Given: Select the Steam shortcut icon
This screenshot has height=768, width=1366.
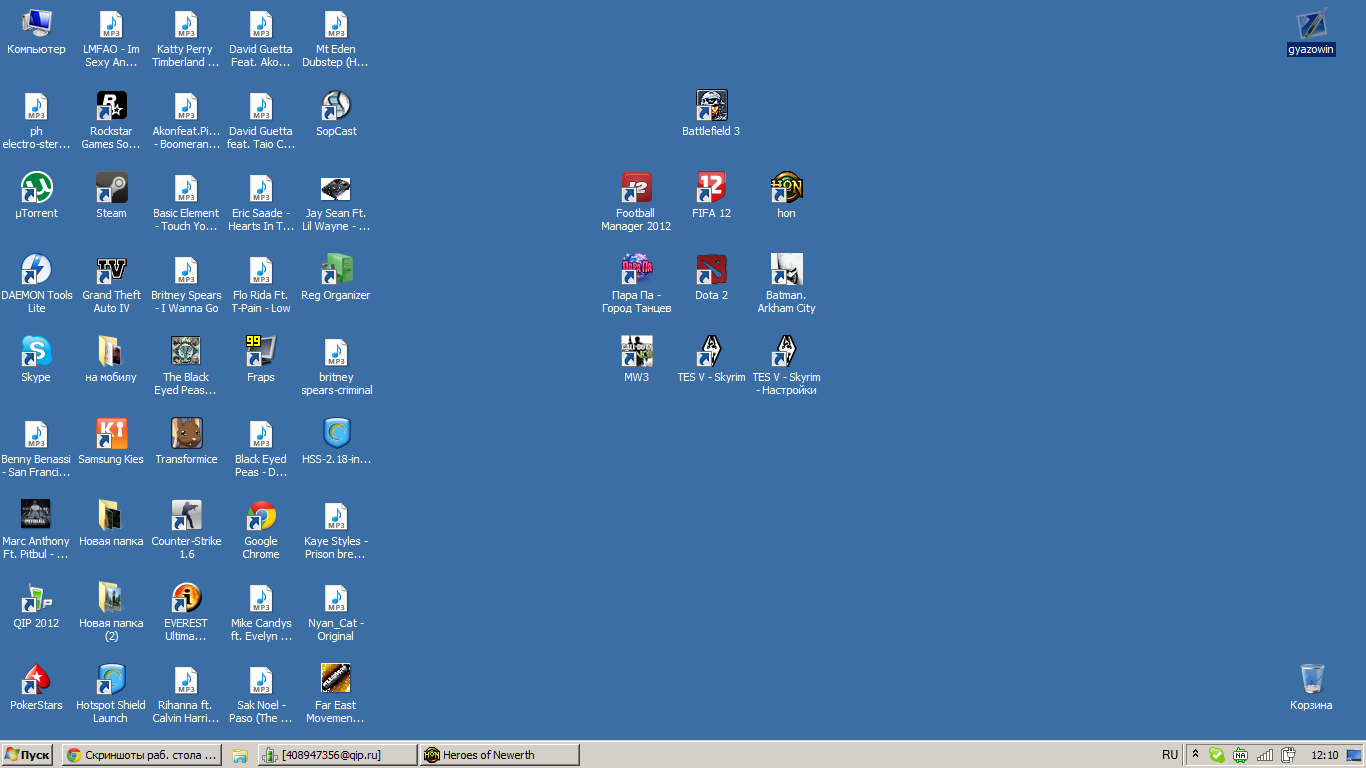Looking at the screenshot, I should point(111,196).
